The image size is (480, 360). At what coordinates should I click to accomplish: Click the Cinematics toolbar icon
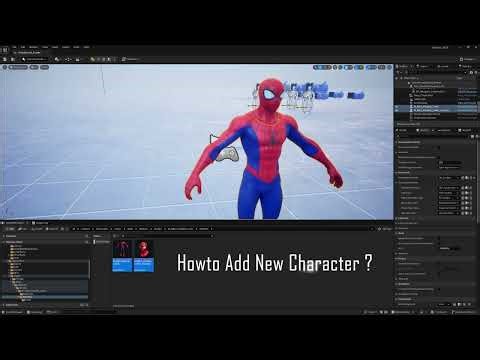tap(78, 59)
